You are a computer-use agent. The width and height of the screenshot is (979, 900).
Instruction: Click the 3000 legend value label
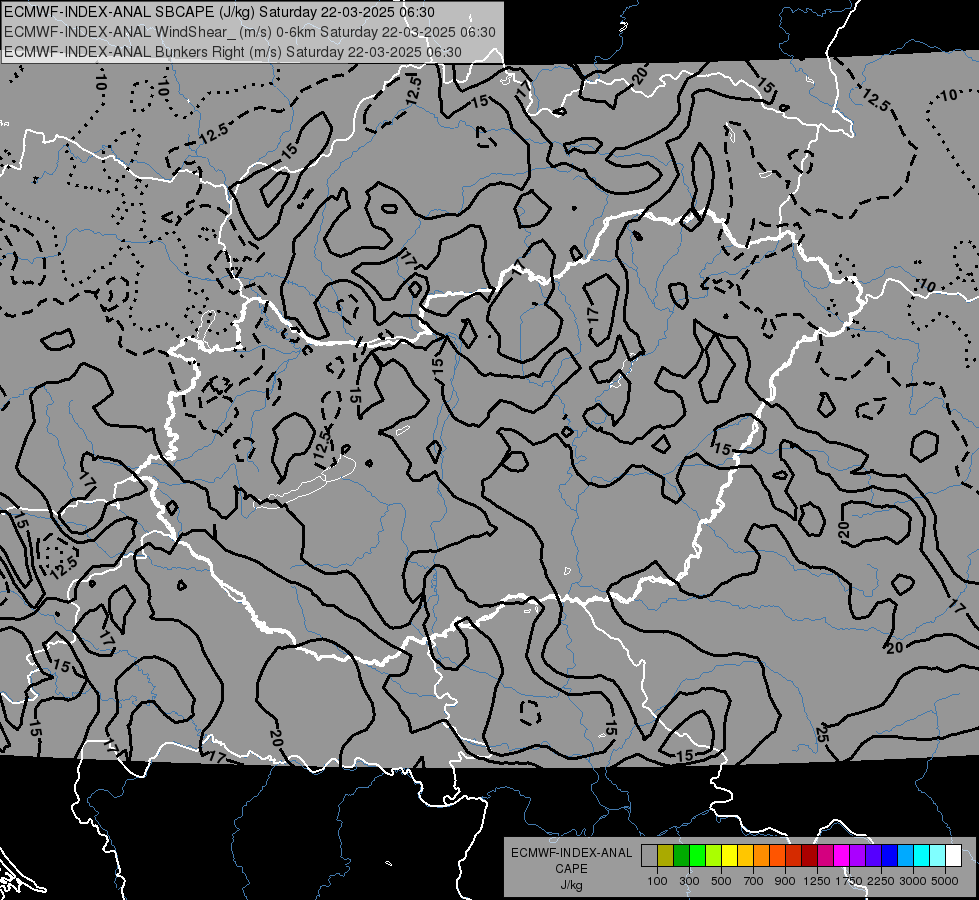coord(913,881)
